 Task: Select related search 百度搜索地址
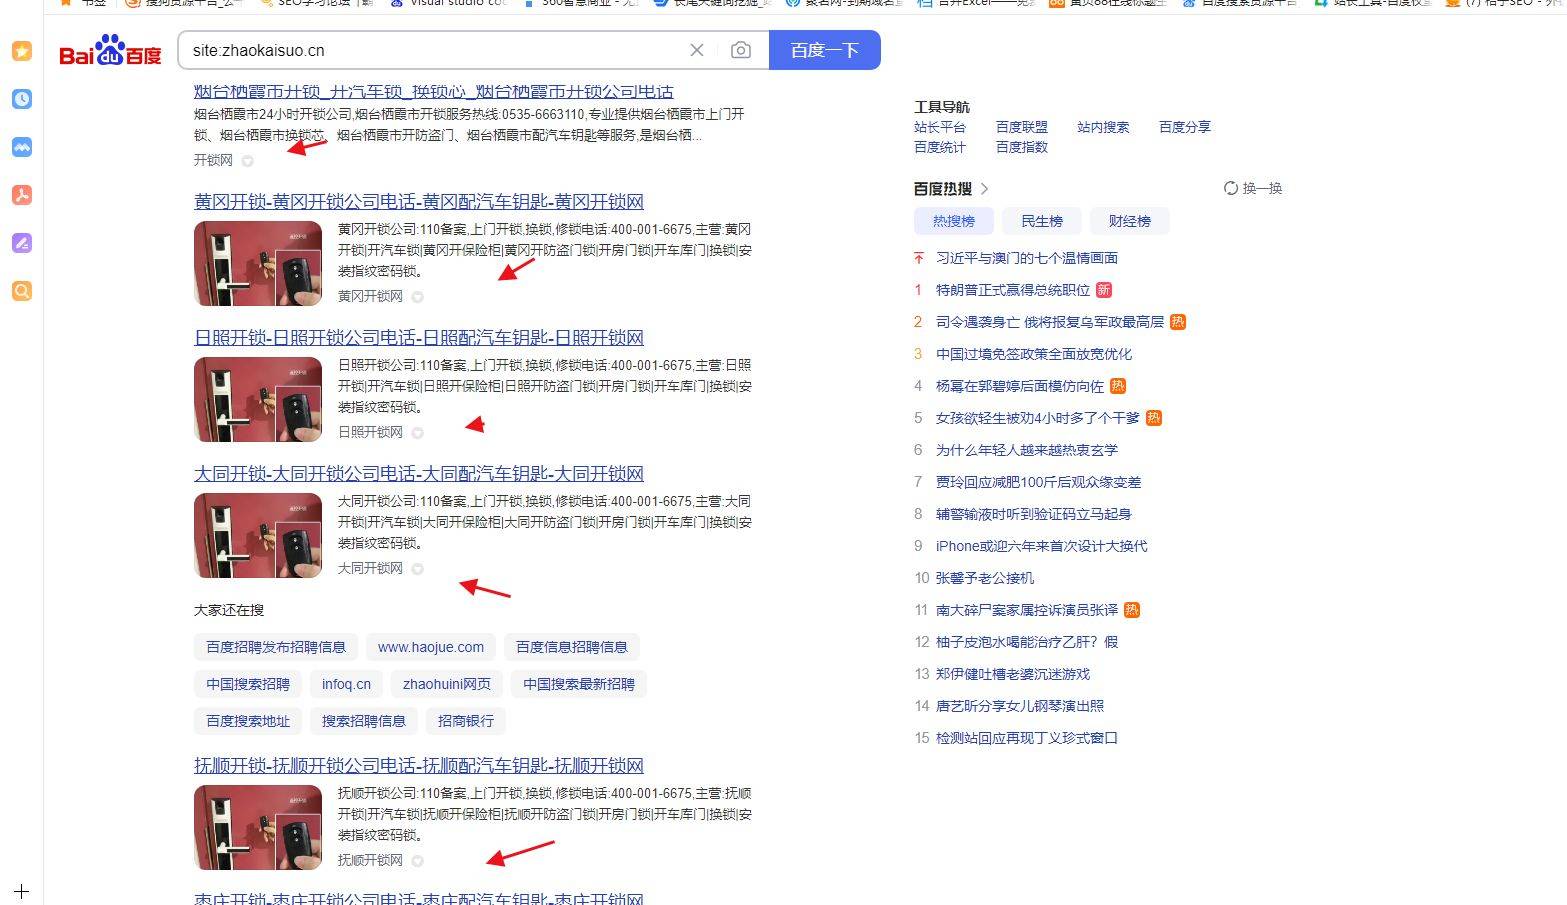248,721
